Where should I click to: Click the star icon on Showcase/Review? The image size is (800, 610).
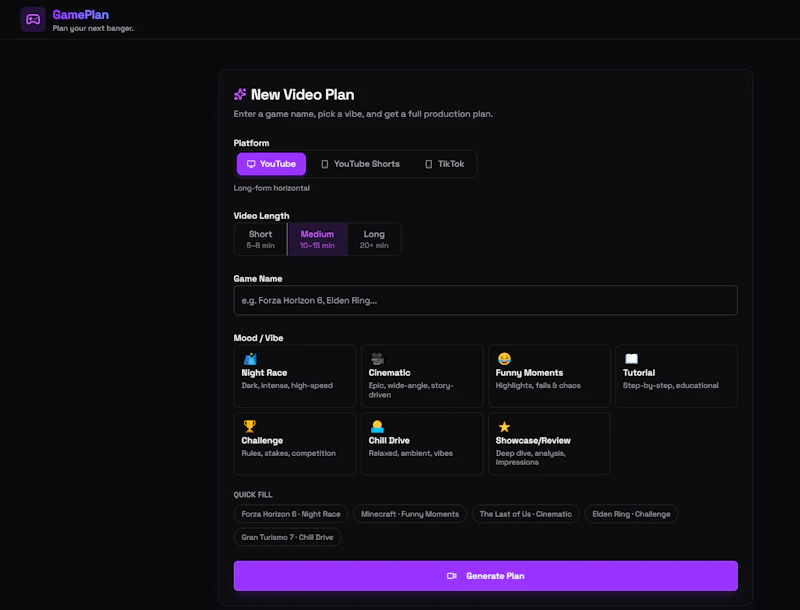504,426
